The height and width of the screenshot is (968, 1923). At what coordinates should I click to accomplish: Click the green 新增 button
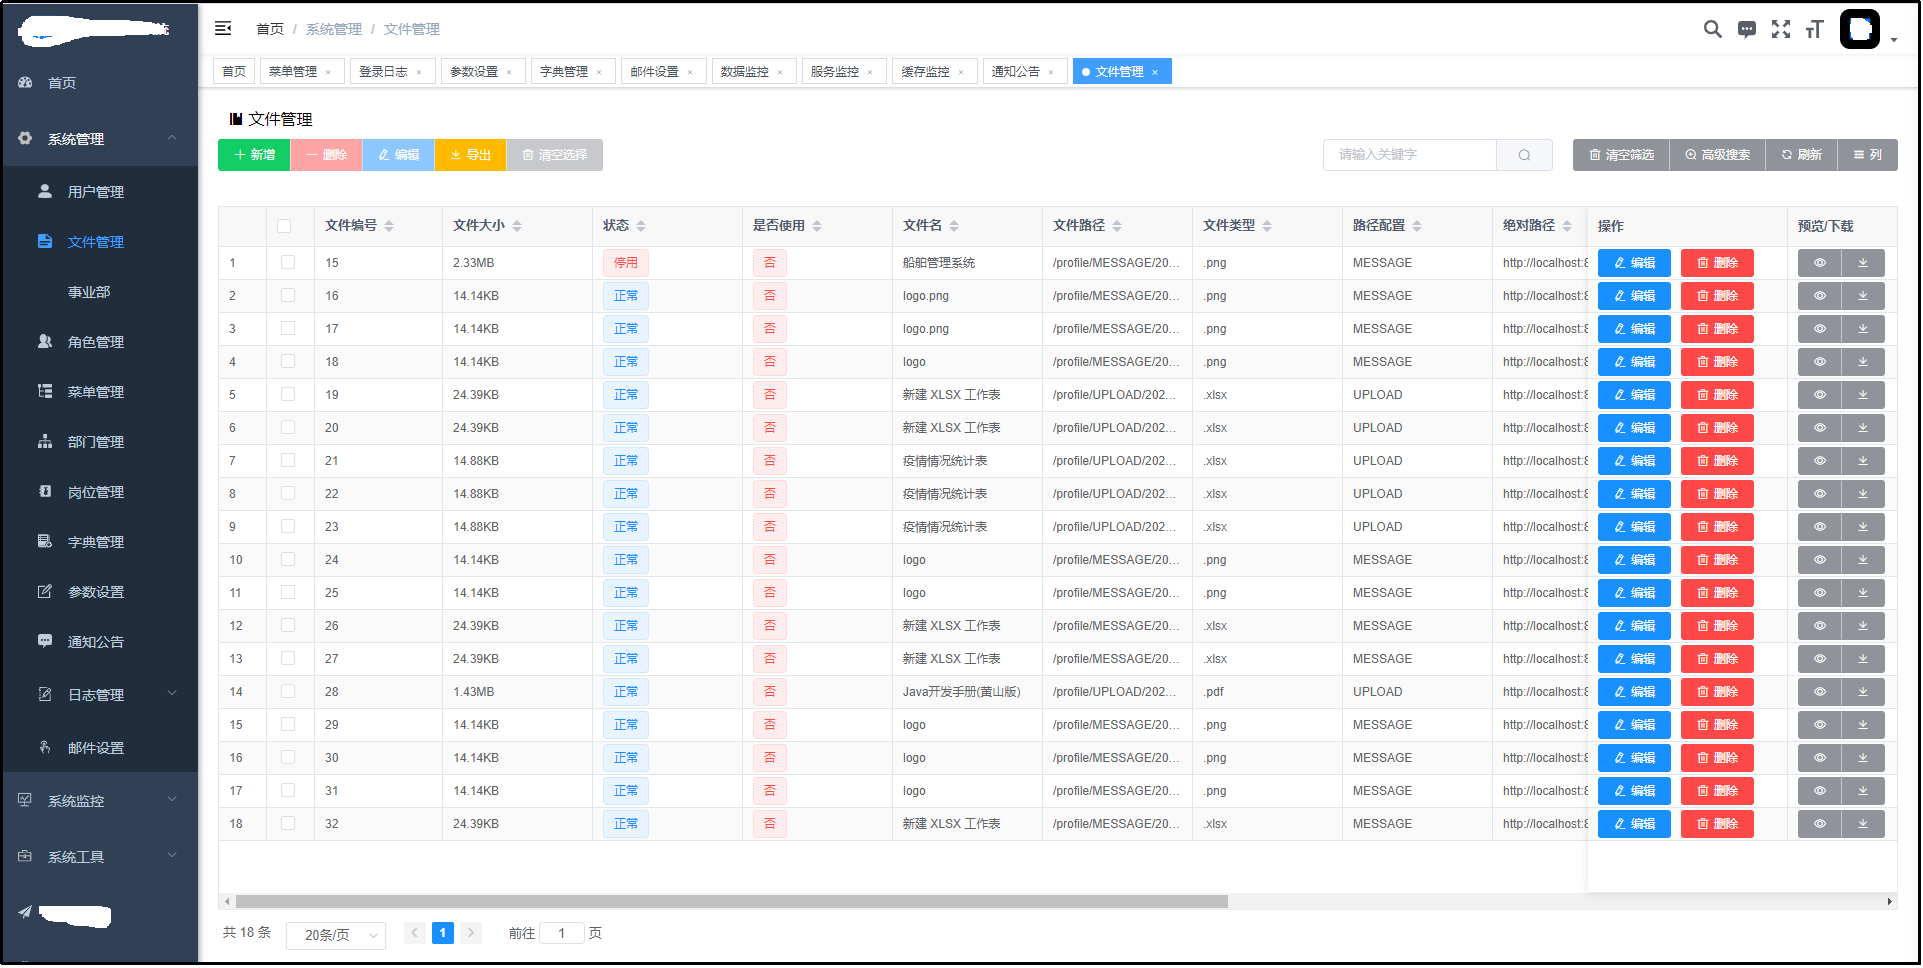pos(254,155)
